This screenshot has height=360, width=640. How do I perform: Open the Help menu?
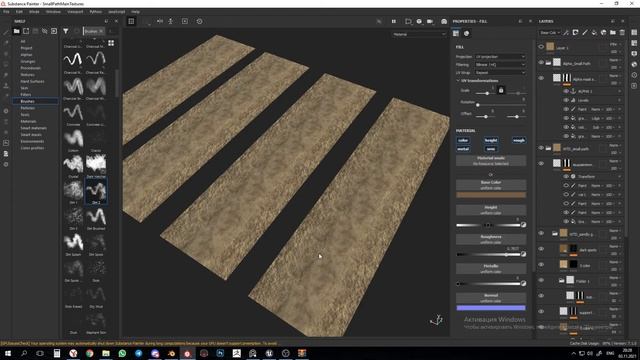click(135, 12)
